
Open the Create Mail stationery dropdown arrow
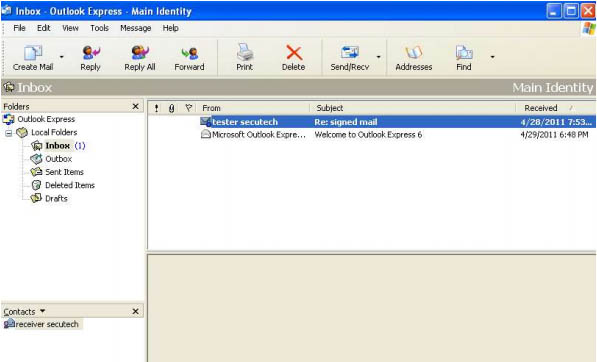point(61,57)
